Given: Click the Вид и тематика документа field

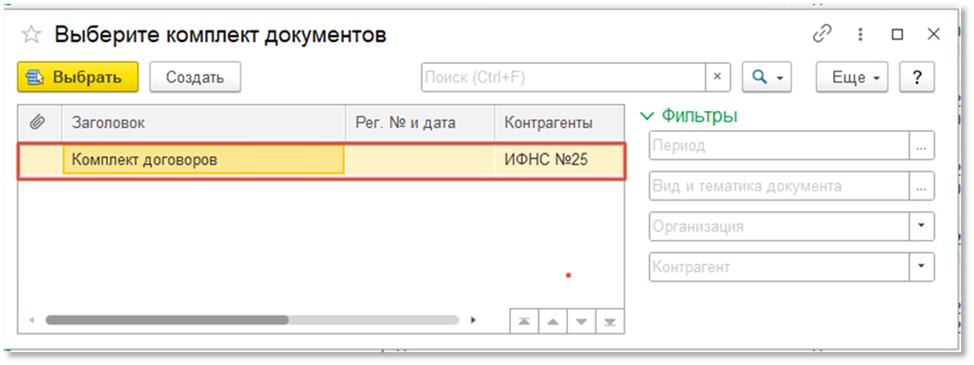Looking at the screenshot, I should coord(779,186).
